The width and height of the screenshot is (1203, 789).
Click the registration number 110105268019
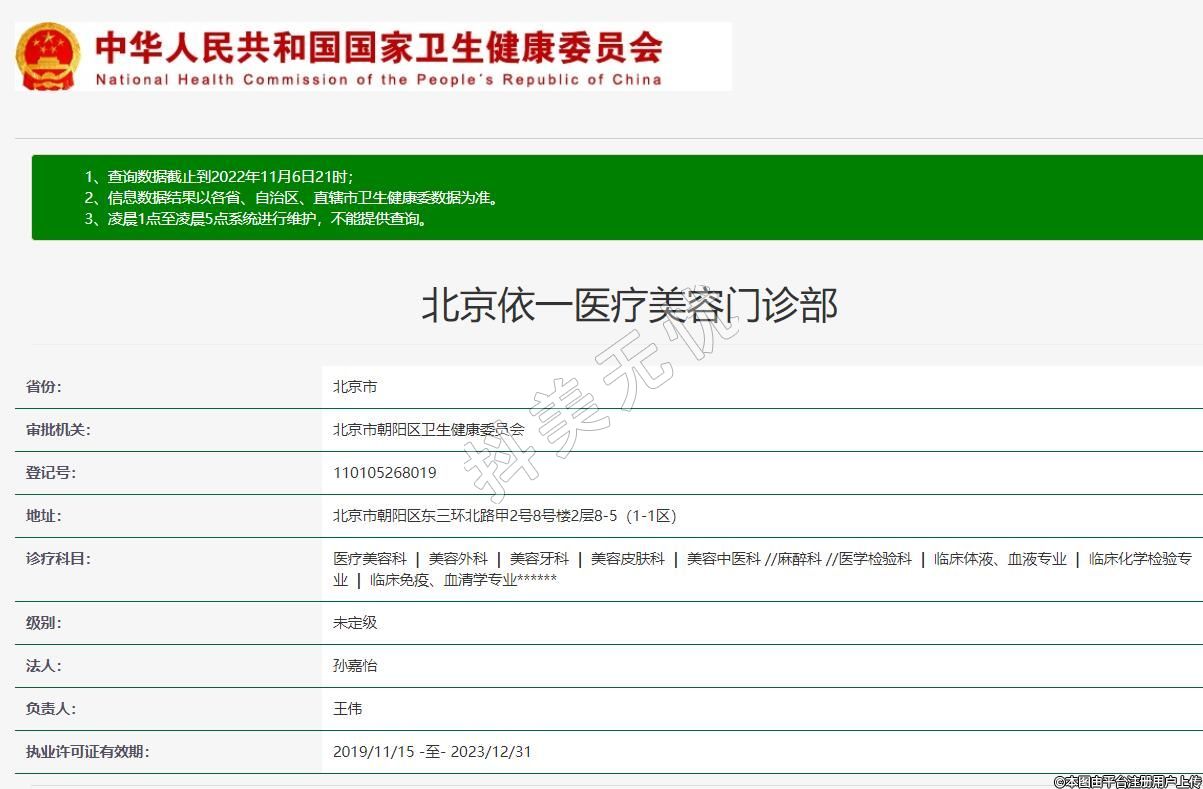click(x=385, y=473)
